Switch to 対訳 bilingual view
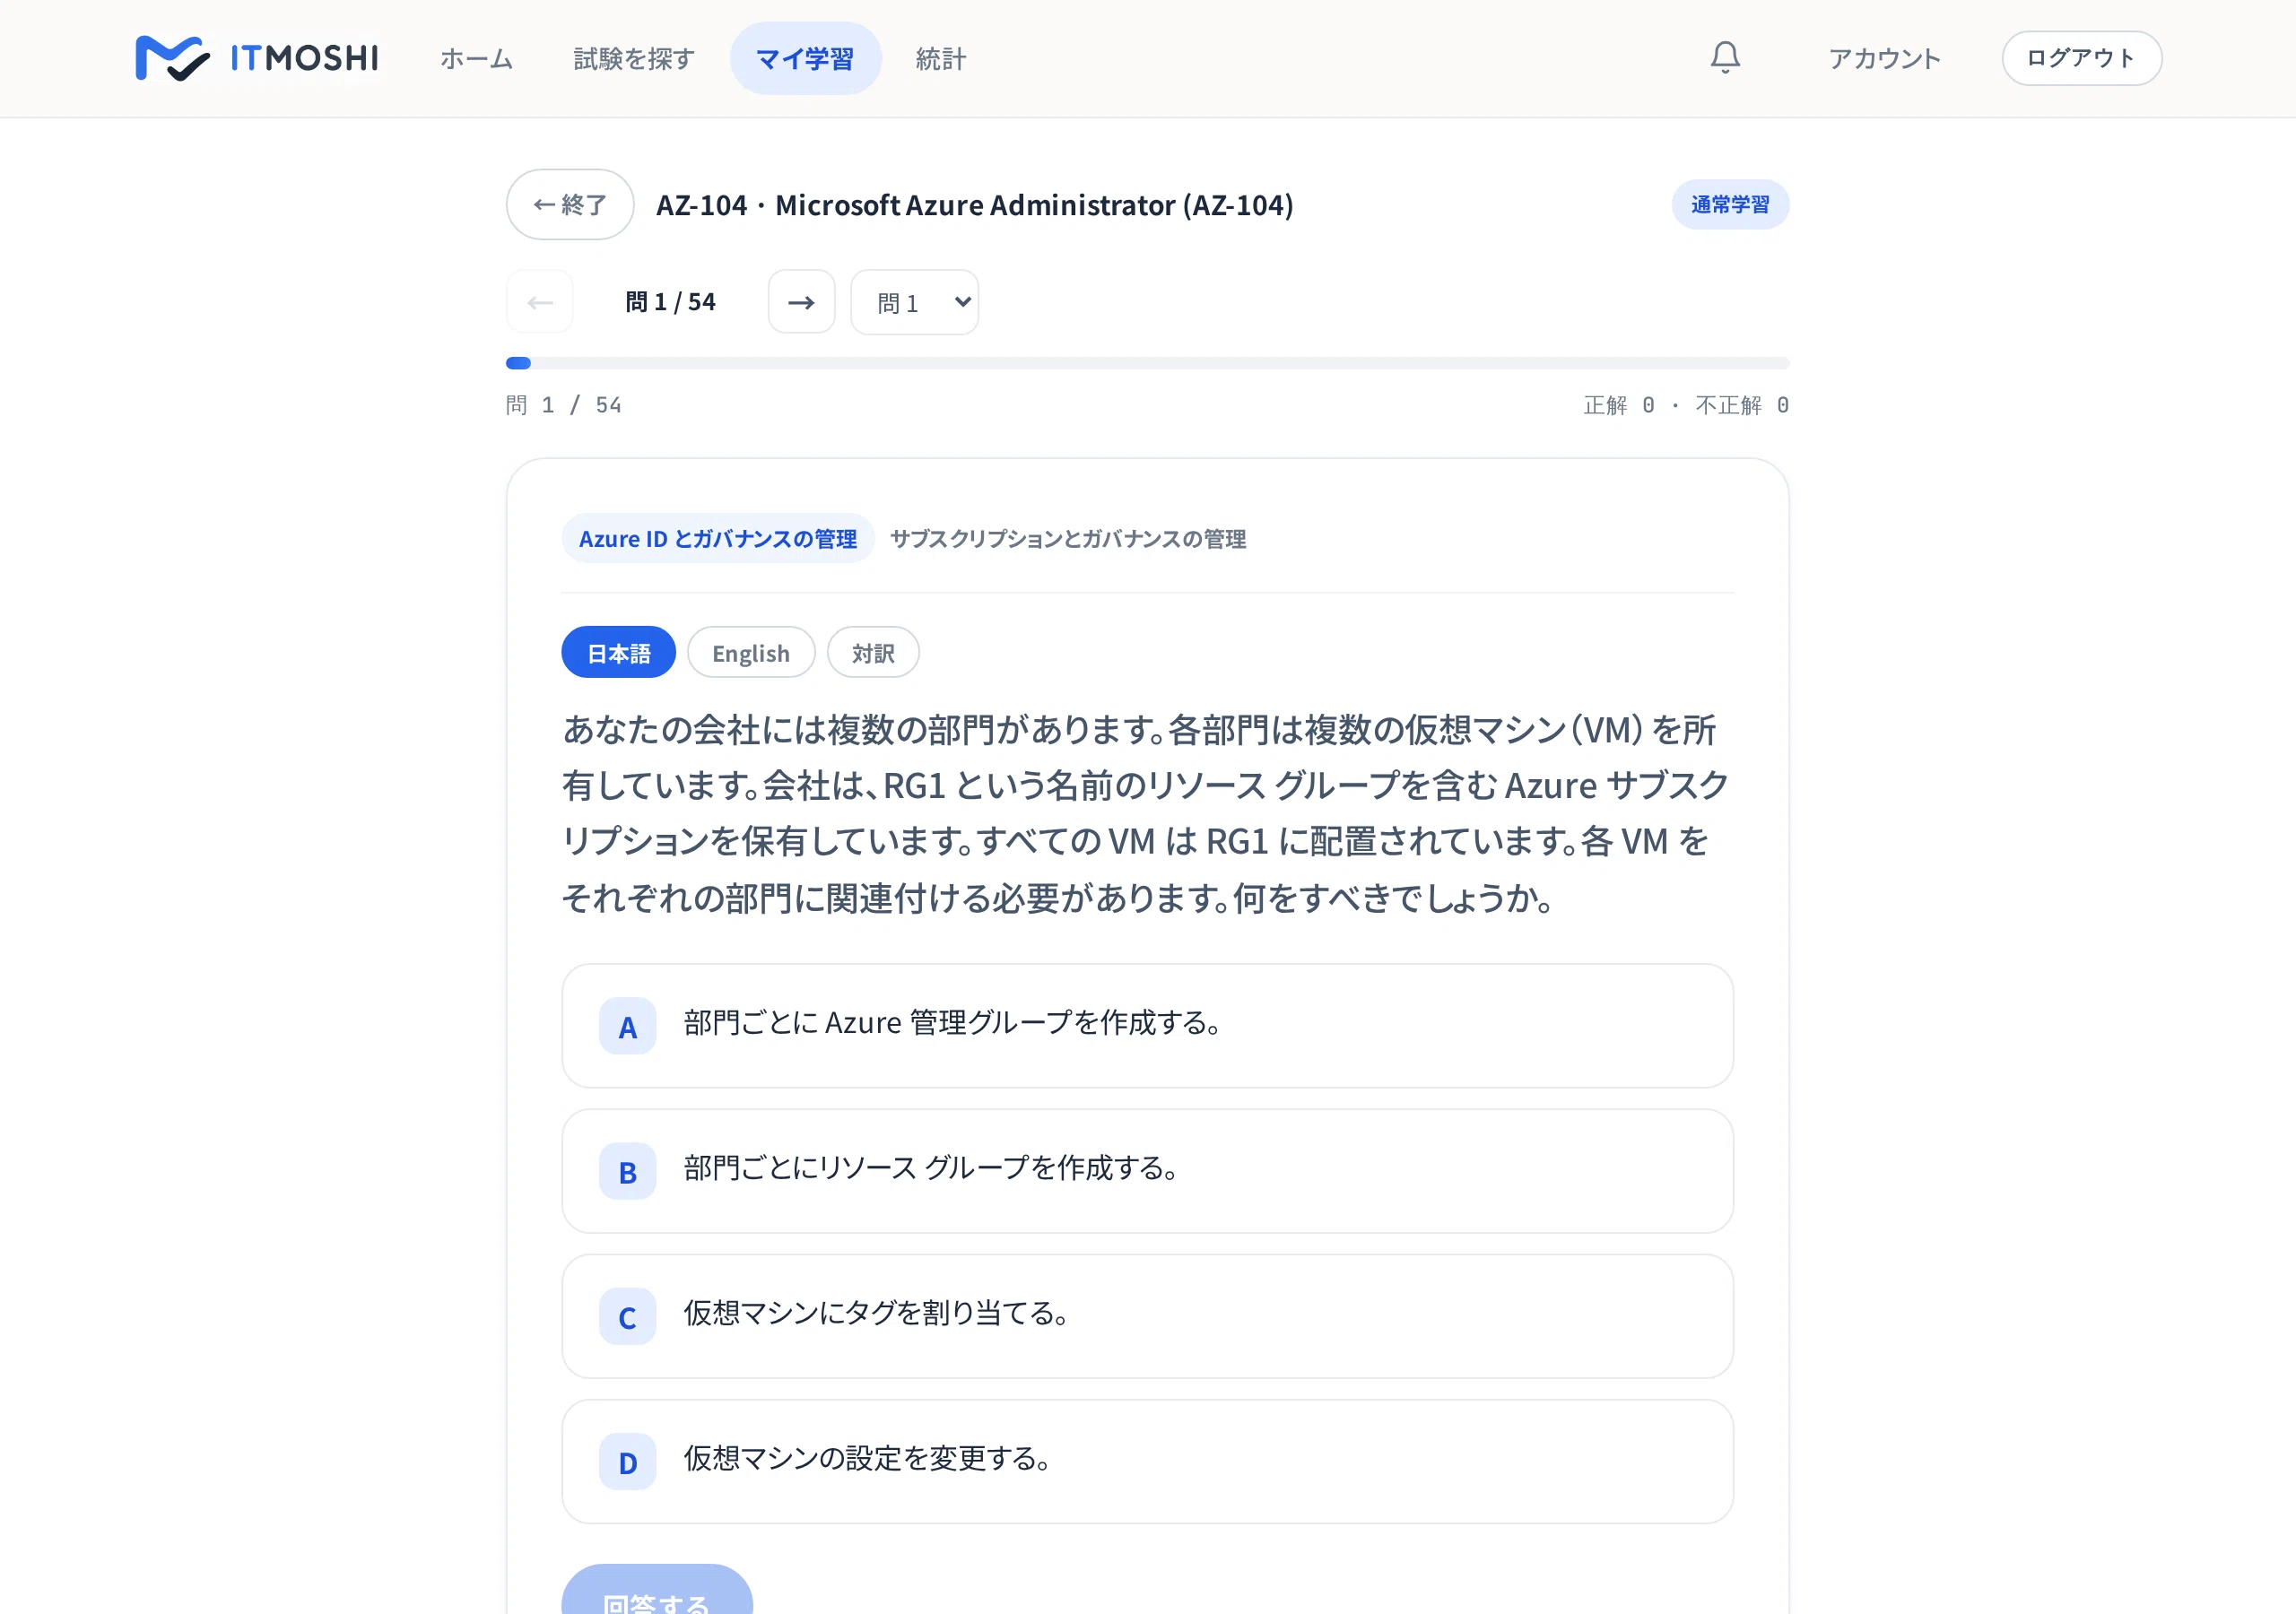Viewport: 2296px width, 1614px height. (x=873, y=653)
